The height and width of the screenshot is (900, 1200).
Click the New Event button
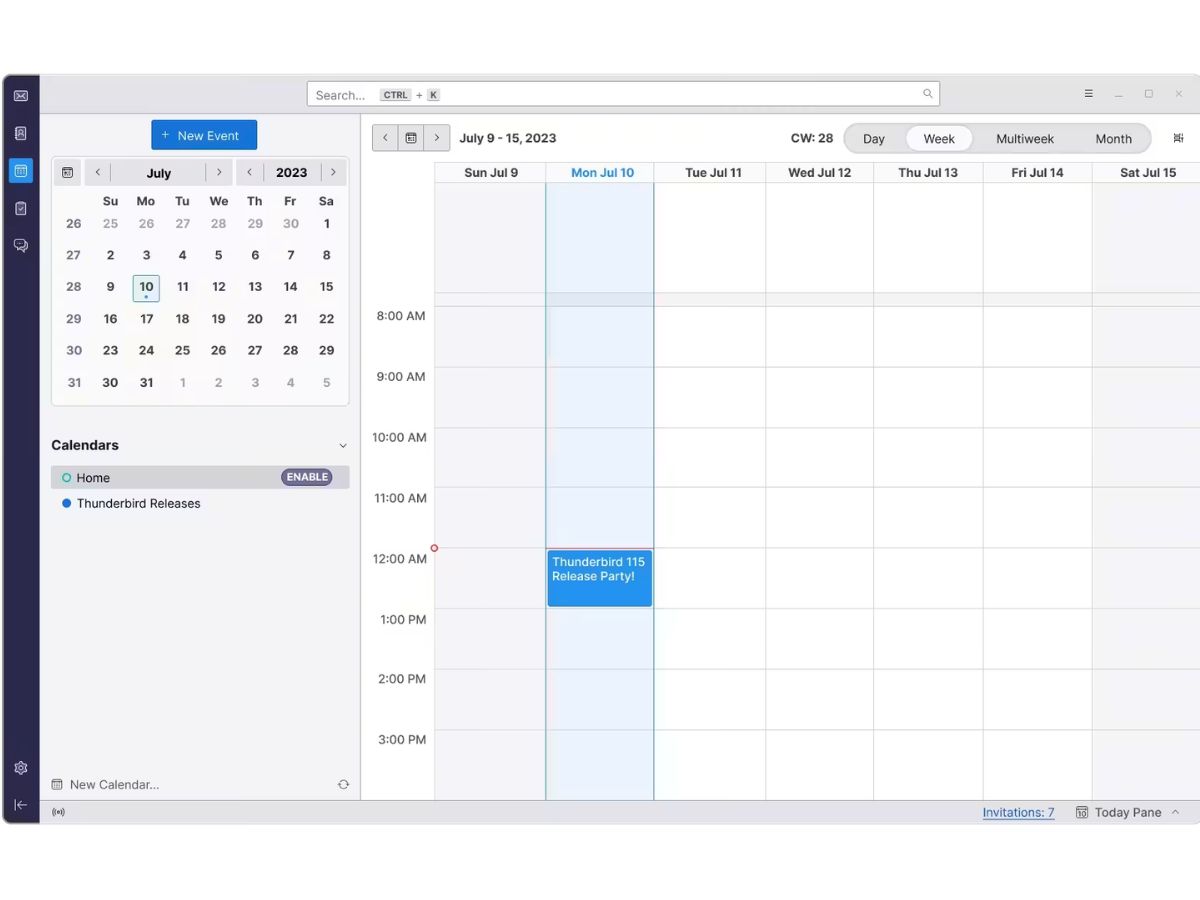coord(204,135)
